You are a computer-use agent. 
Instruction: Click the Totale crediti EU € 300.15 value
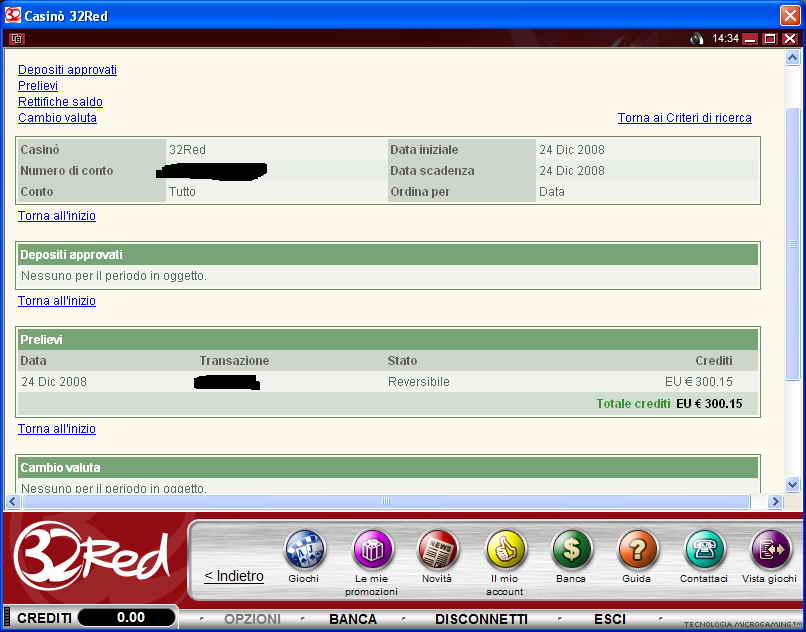709,404
